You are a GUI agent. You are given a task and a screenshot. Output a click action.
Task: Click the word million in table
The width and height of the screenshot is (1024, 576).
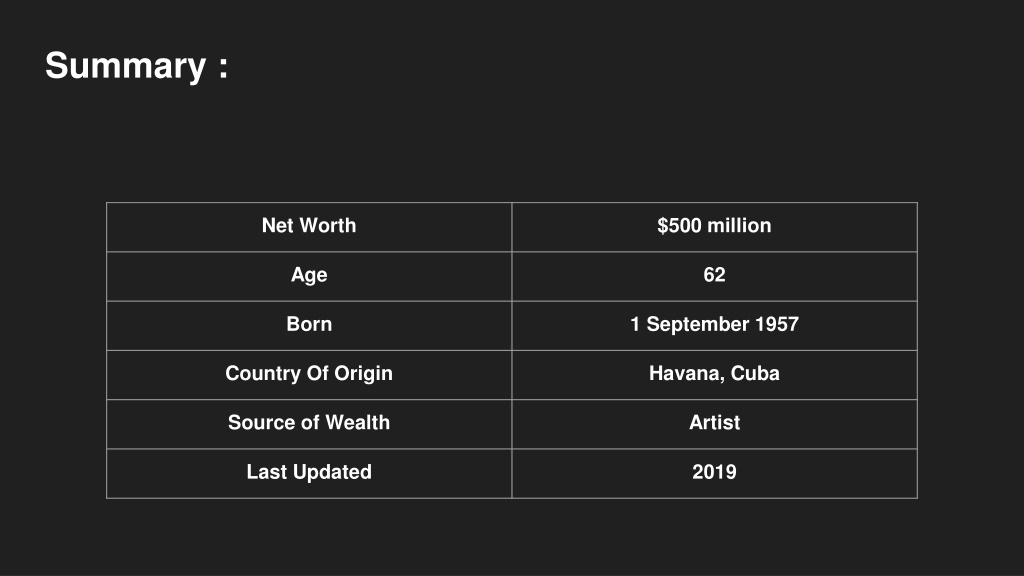tap(739, 225)
